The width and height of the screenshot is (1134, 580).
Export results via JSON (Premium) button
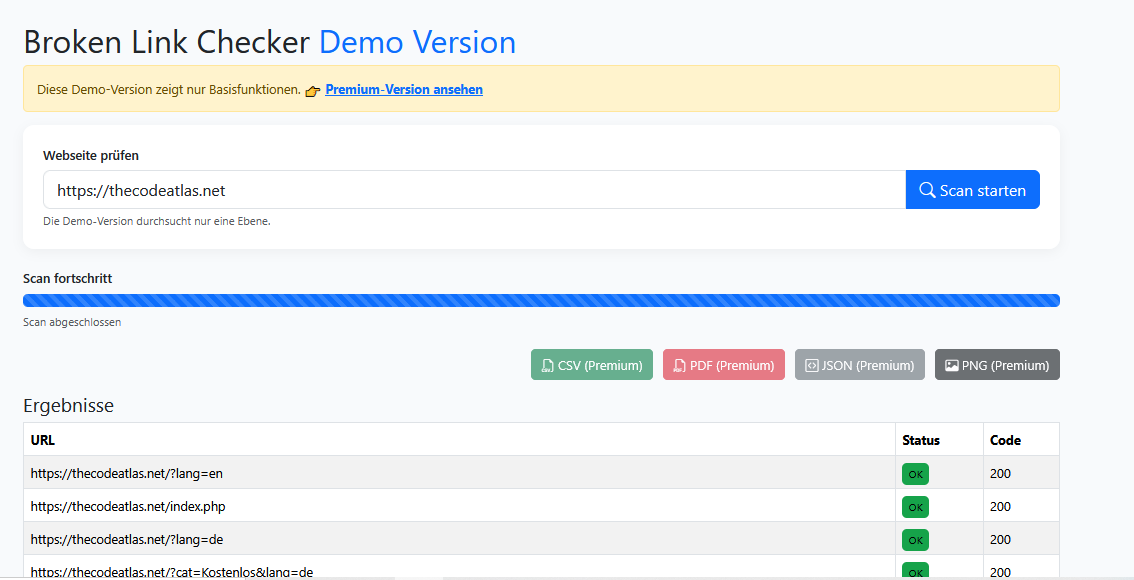tap(860, 365)
